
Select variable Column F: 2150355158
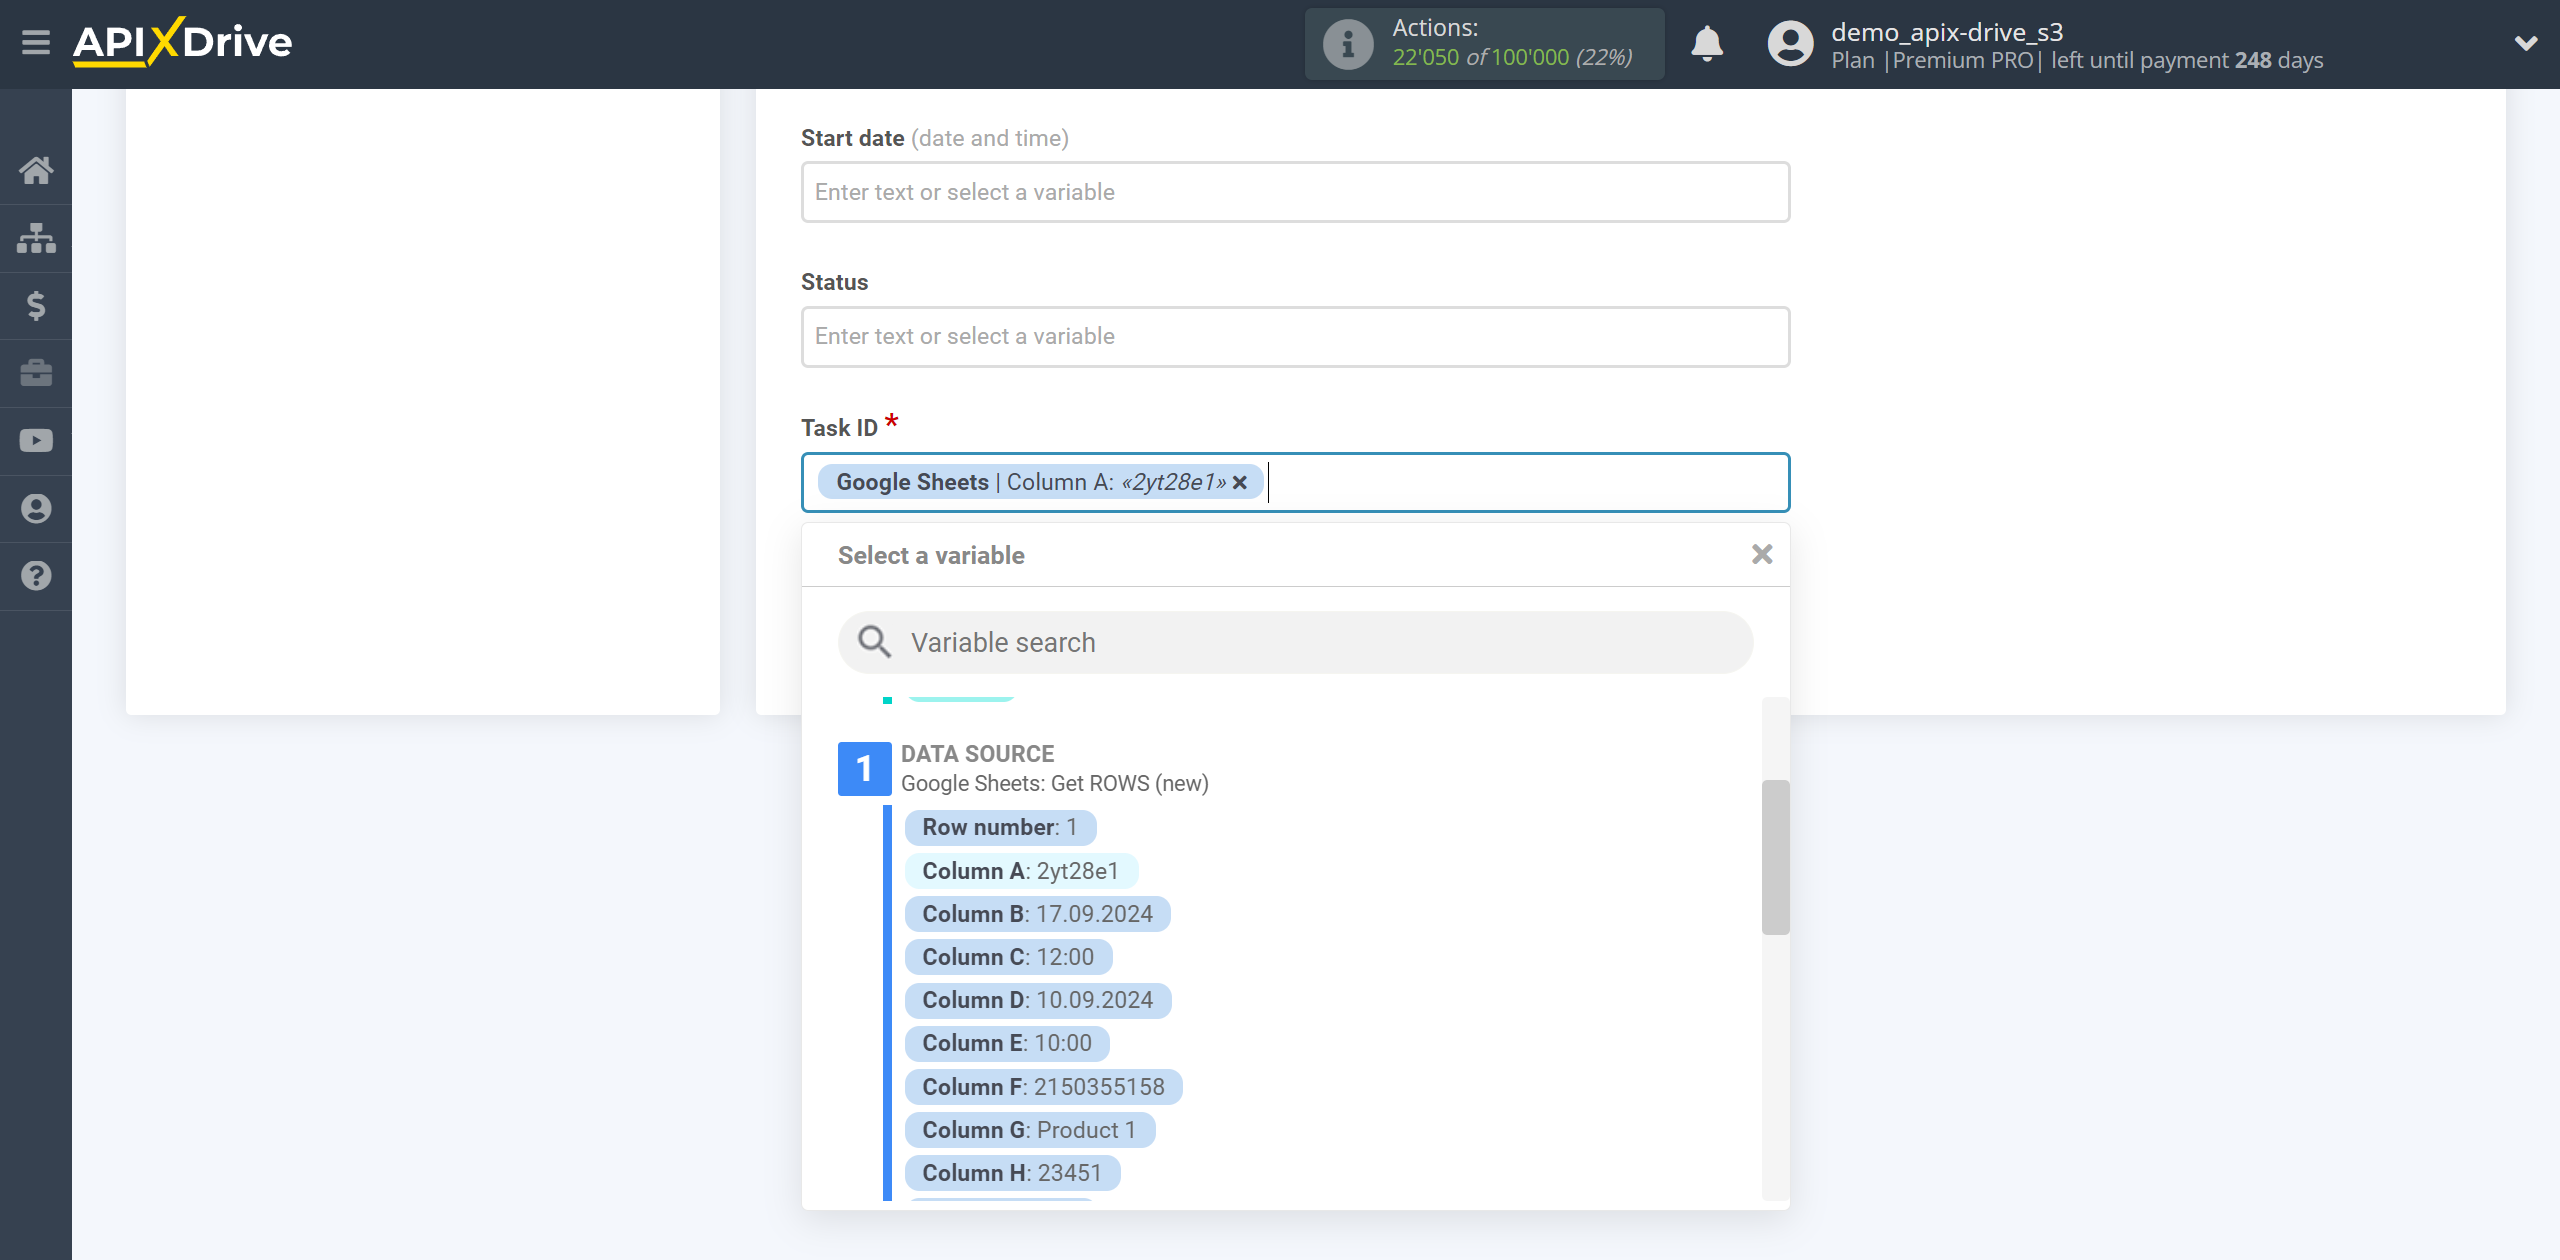click(x=1043, y=1087)
